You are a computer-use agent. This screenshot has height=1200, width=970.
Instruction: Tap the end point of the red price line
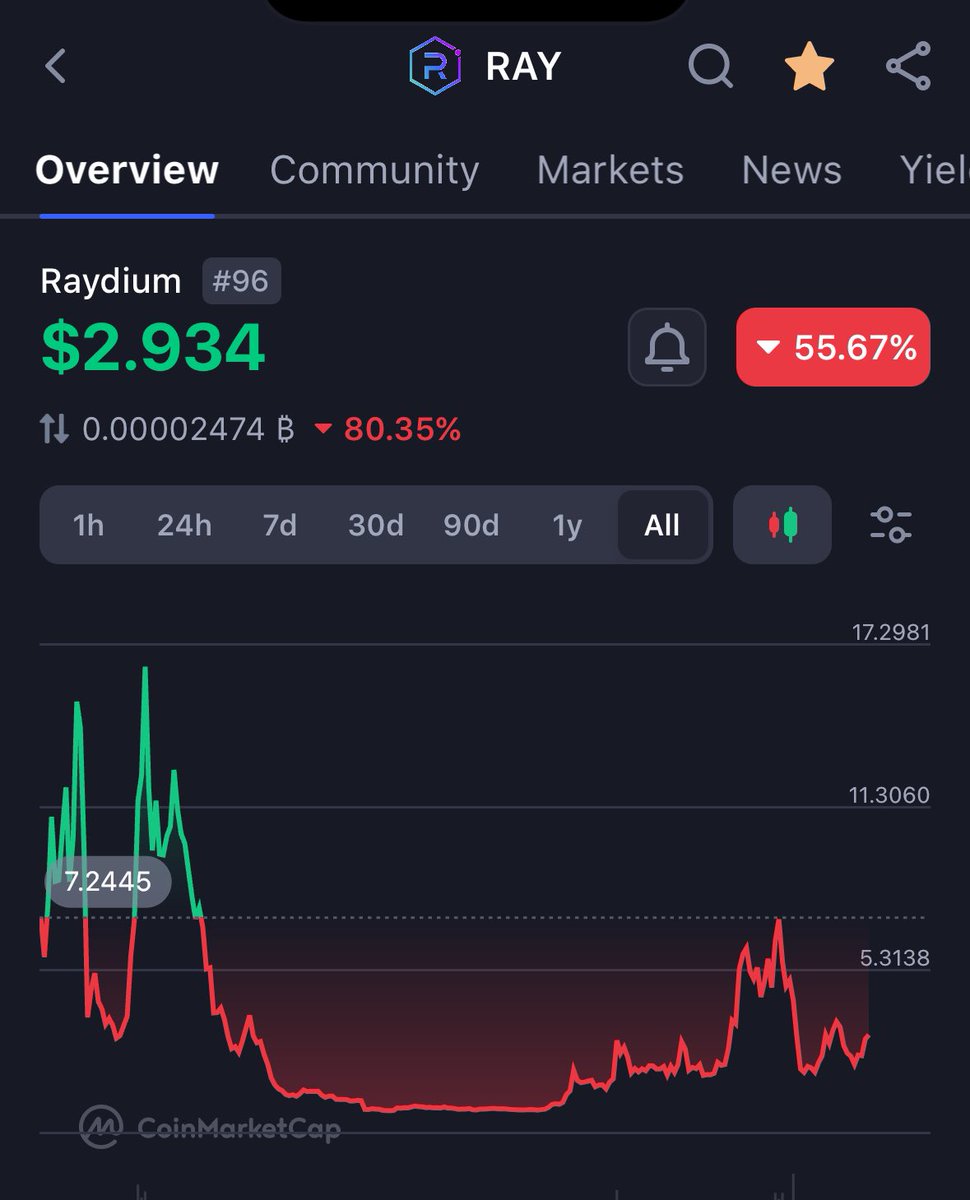coord(868,1036)
